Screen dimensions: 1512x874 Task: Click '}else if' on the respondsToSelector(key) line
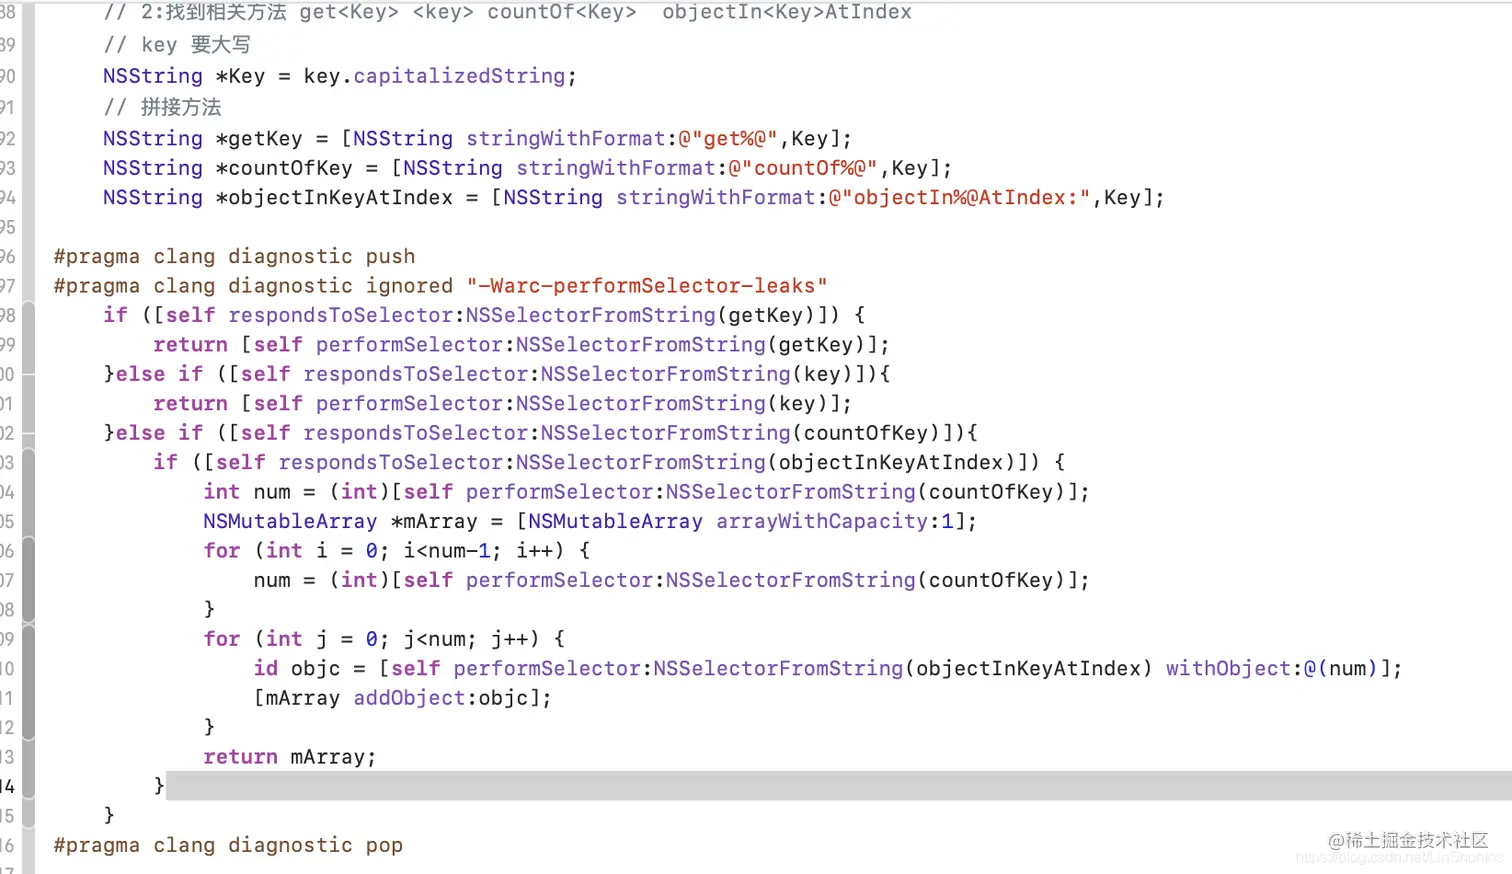pos(153,374)
